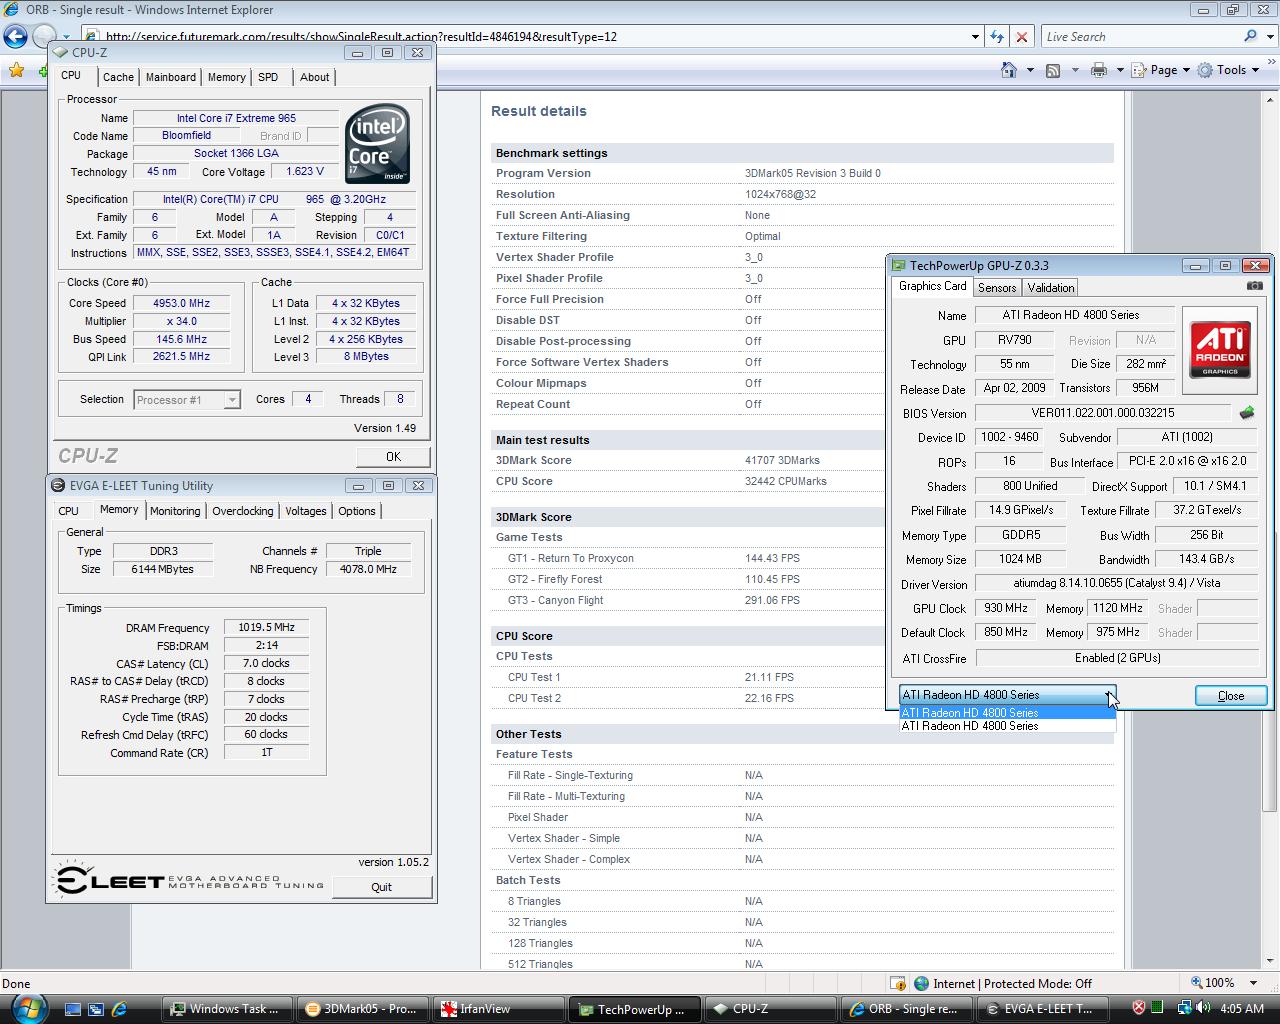Click the IE status bar globe icon
The image size is (1280, 1024).
[922, 983]
